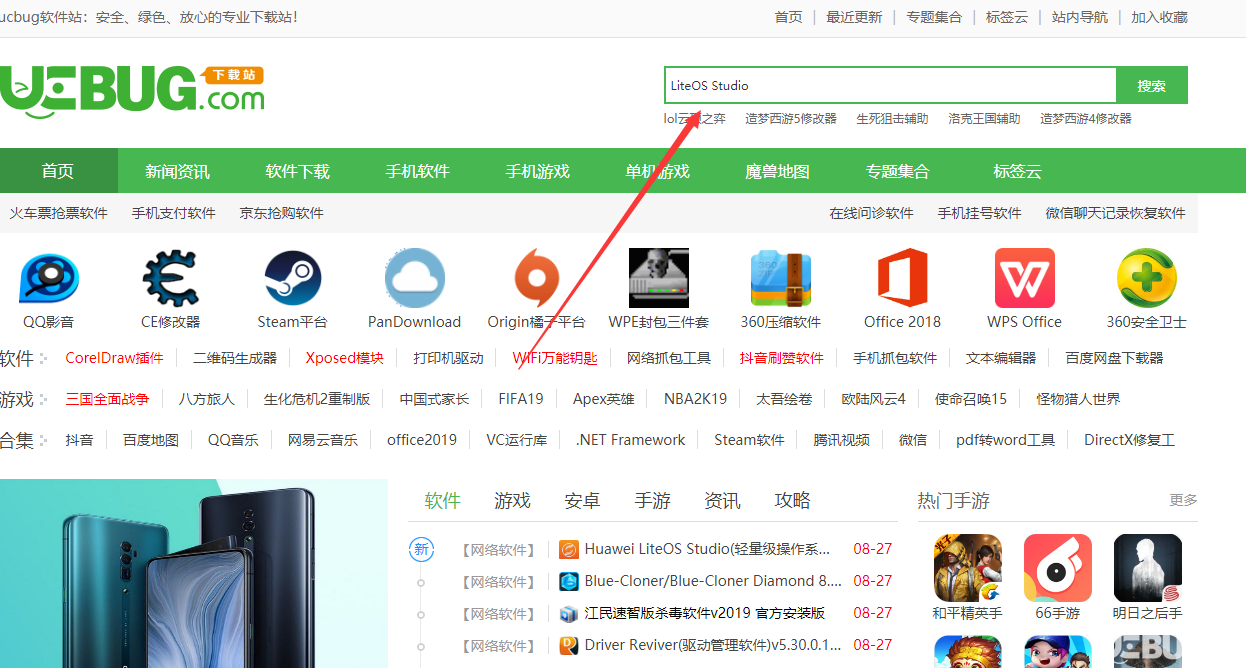Click the Steam平台 icon
1246x668 pixels.
pyautogui.click(x=292, y=278)
